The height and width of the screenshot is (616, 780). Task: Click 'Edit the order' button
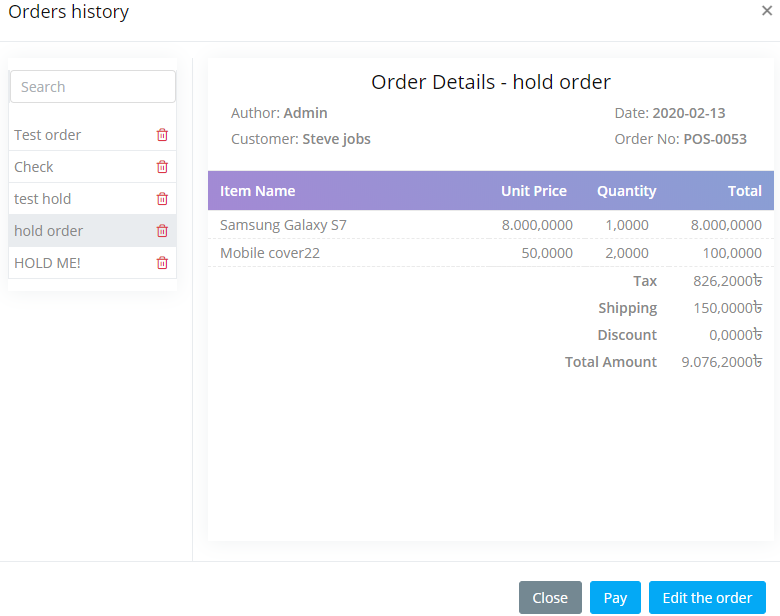[x=707, y=598]
